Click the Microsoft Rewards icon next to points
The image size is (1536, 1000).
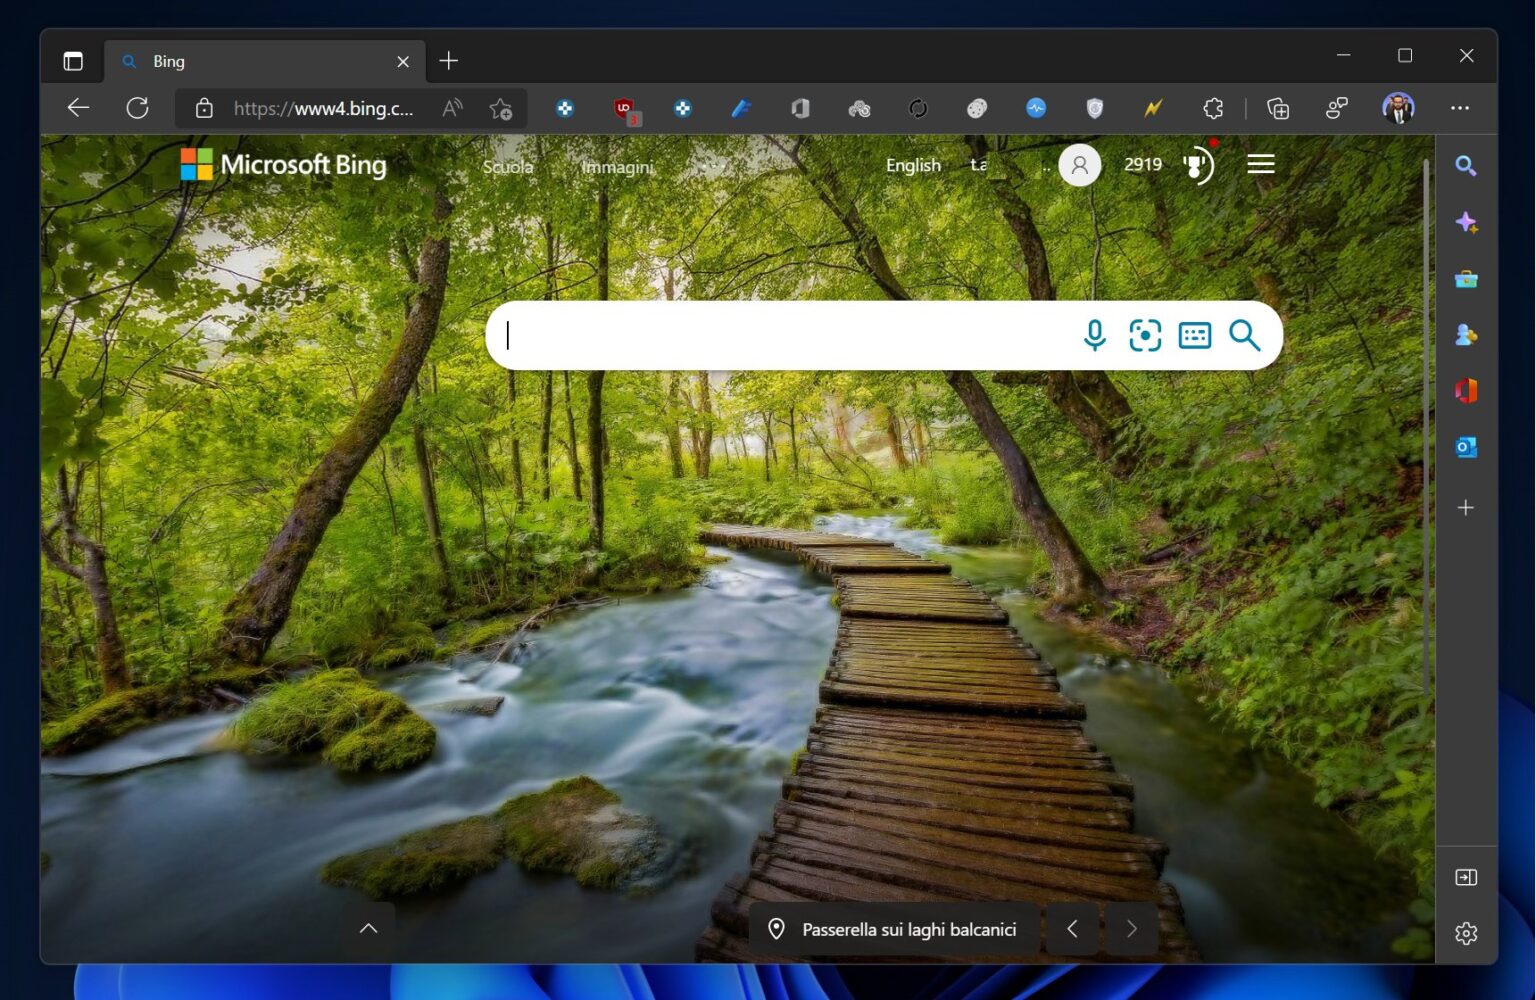click(x=1196, y=164)
